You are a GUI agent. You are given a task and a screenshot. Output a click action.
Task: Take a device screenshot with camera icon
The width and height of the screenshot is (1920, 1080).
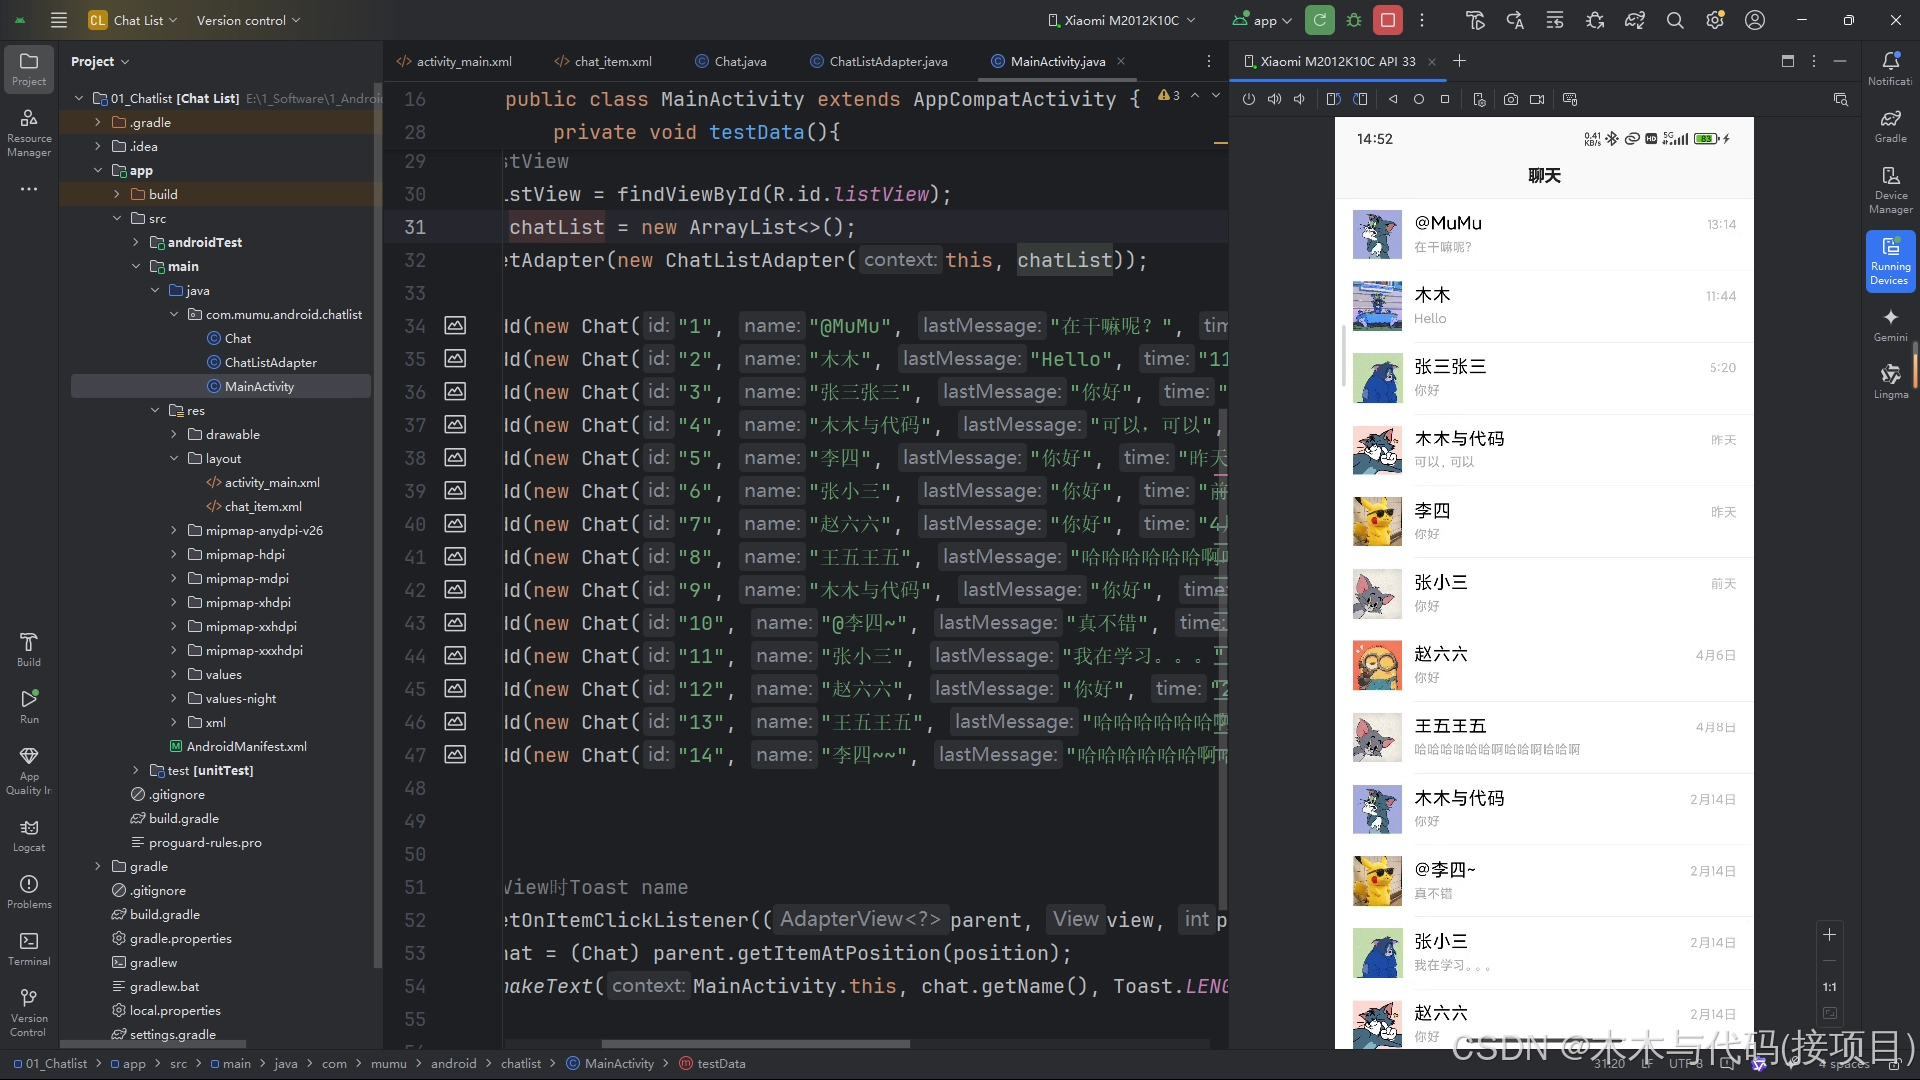click(x=1511, y=99)
